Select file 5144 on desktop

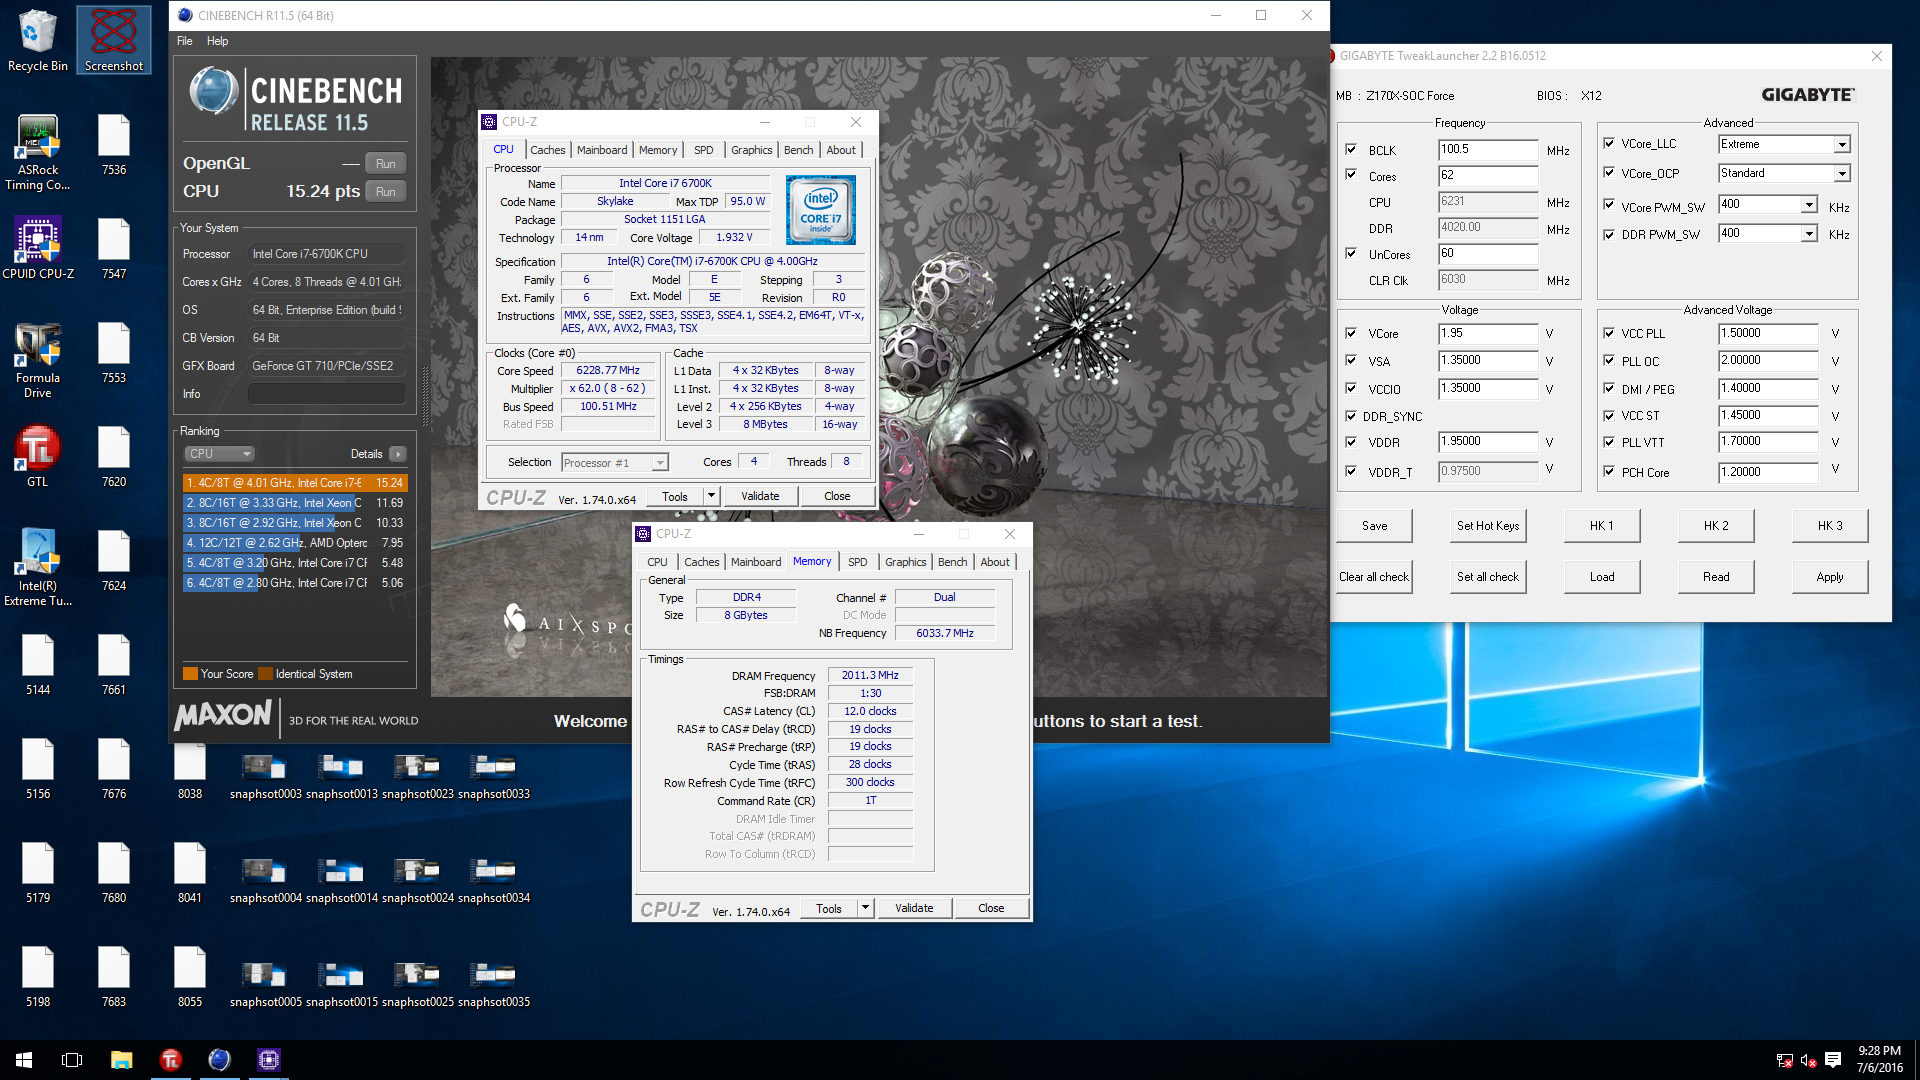point(37,664)
